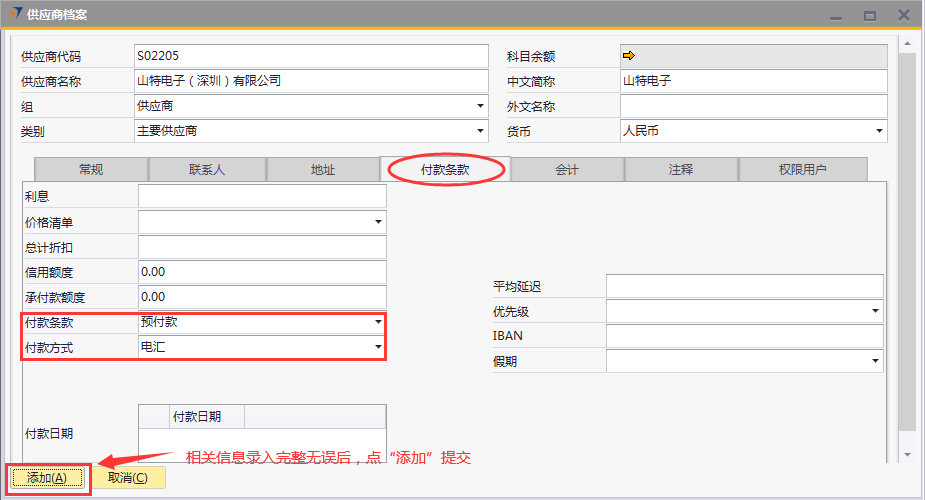Focus the 信用额度 field
The width and height of the screenshot is (925, 500).
click(x=262, y=272)
